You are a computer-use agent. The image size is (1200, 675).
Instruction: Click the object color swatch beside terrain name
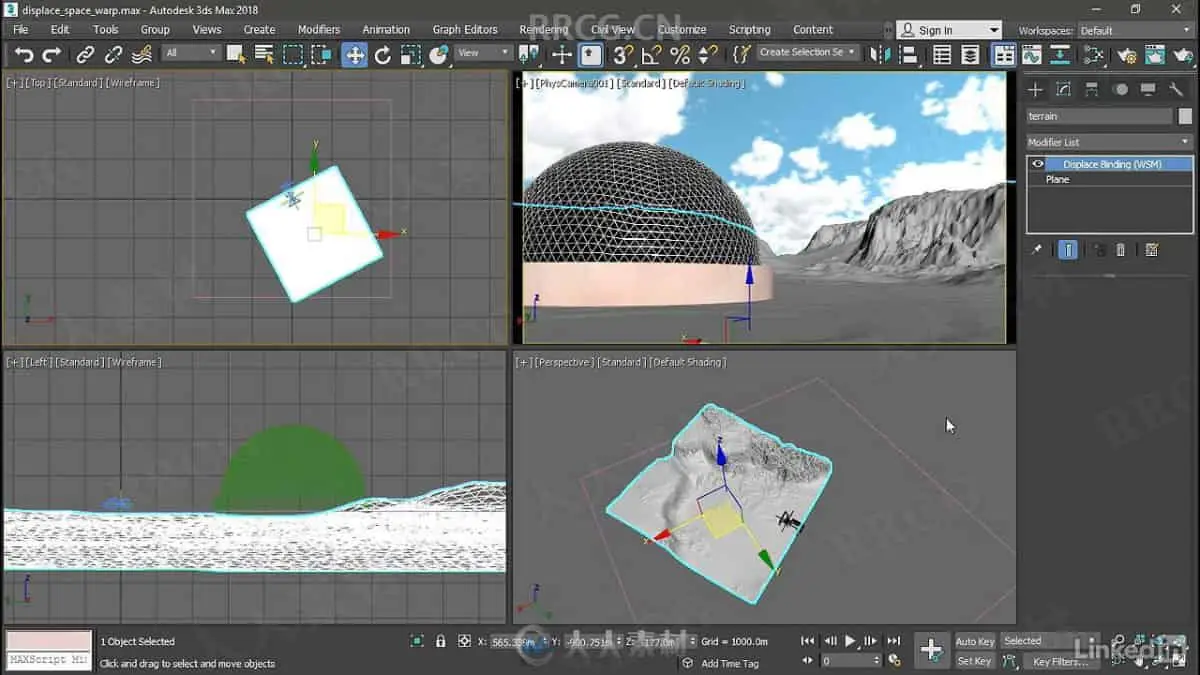(x=1185, y=116)
